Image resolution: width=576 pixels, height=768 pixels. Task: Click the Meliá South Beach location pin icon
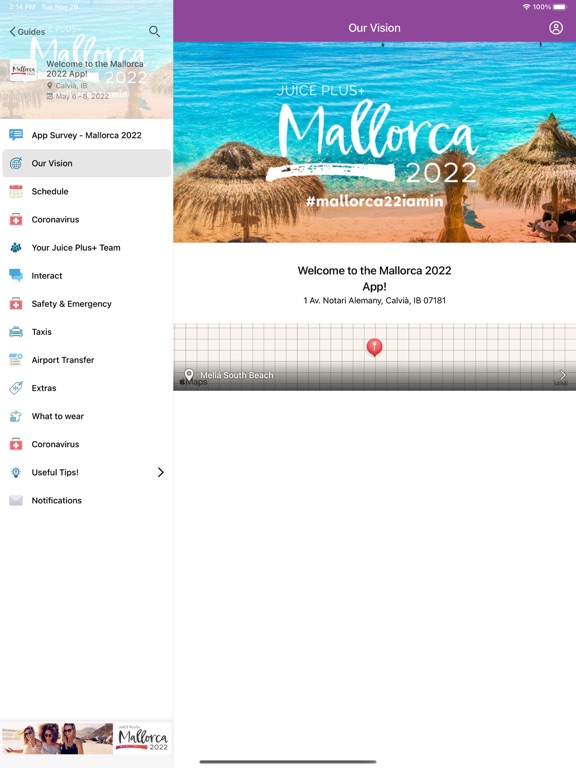[x=189, y=375]
